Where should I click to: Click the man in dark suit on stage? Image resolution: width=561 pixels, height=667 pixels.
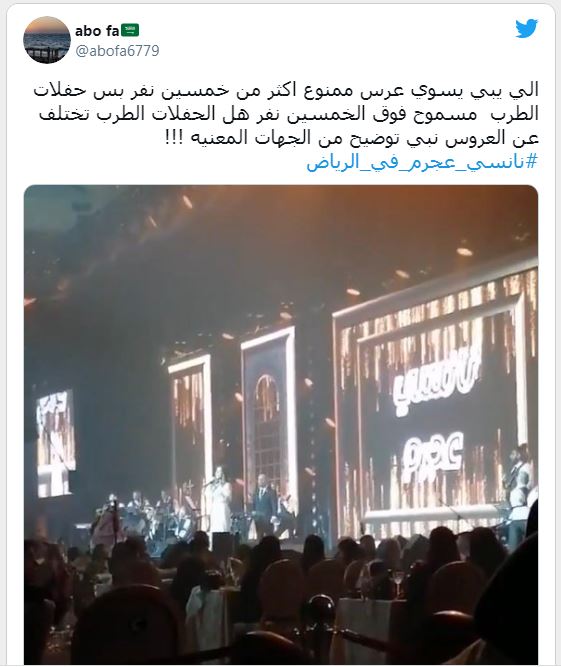pyautogui.click(x=263, y=506)
